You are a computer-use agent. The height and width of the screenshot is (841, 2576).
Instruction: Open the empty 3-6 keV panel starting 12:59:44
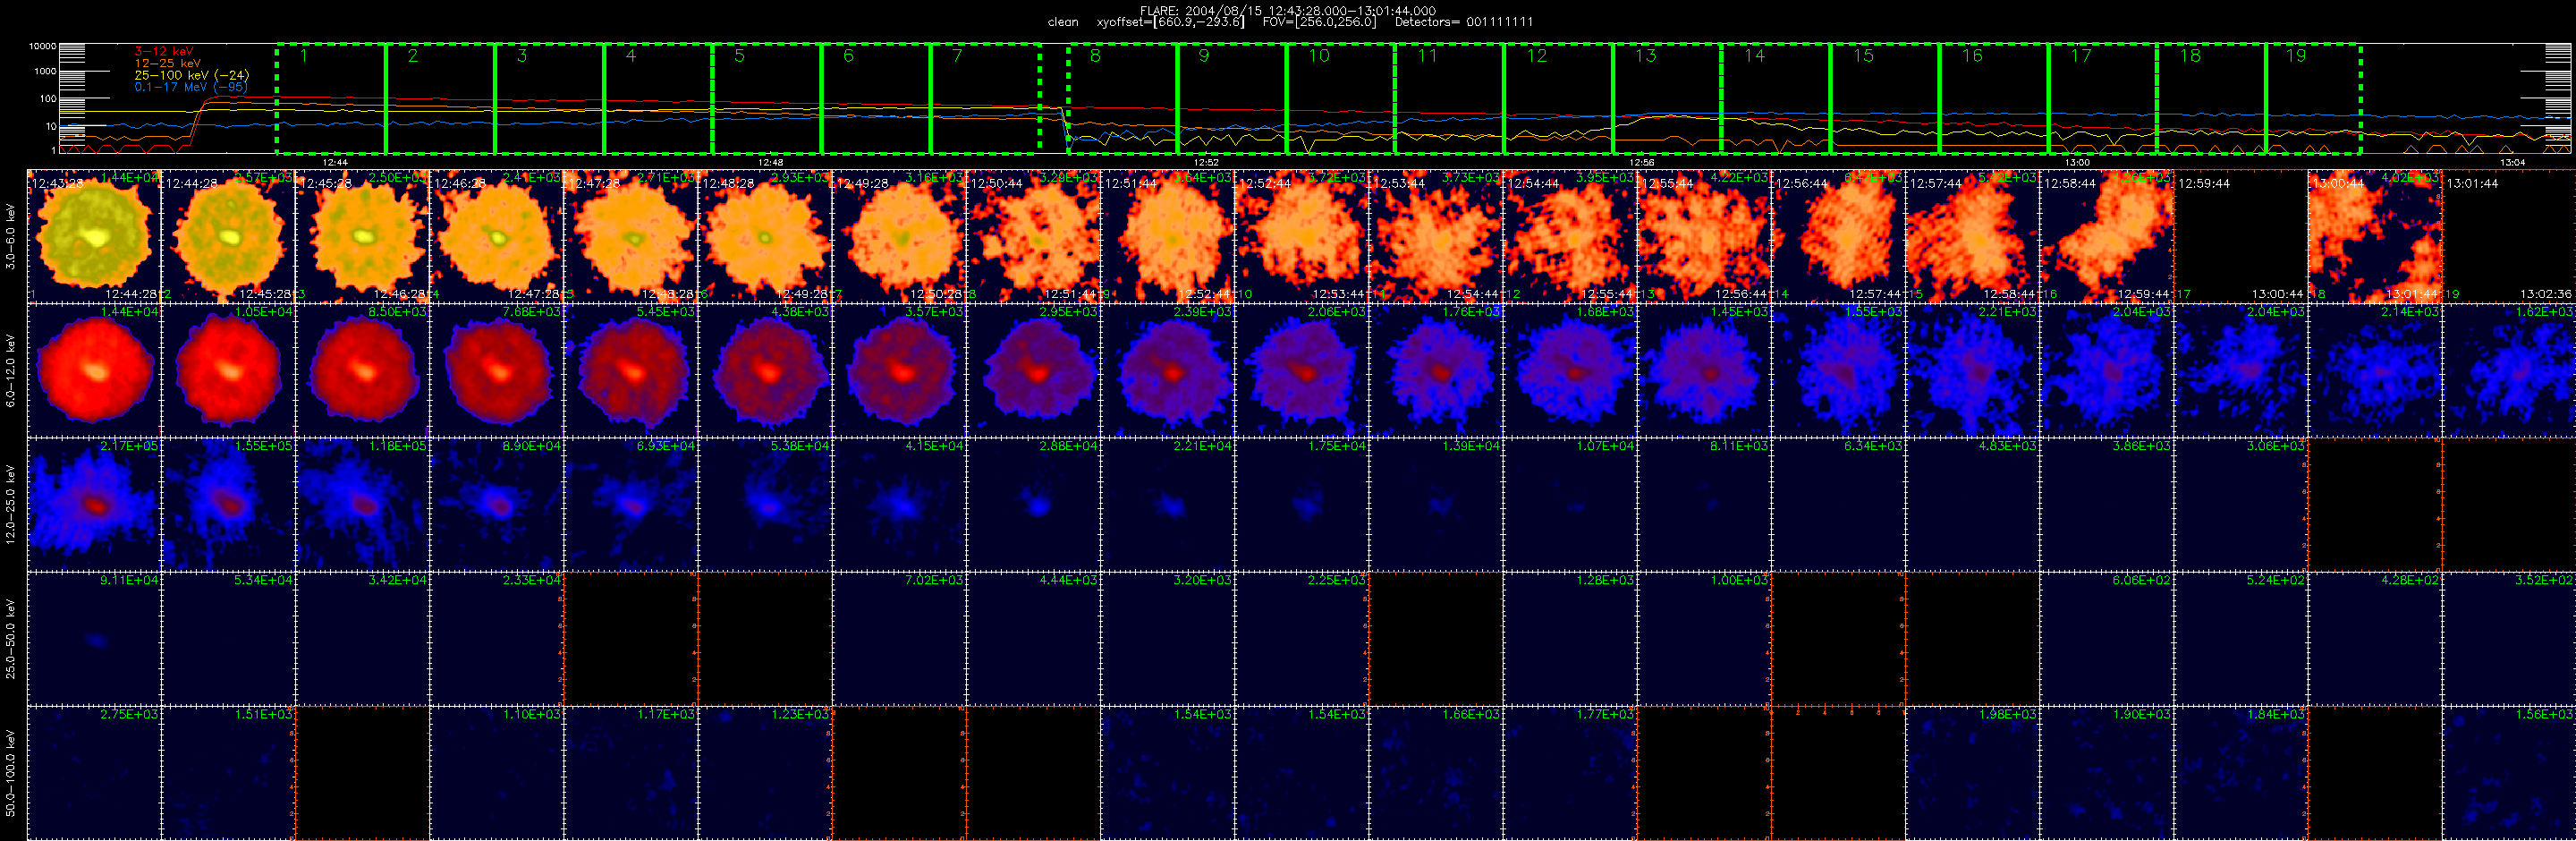pyautogui.click(x=2241, y=236)
